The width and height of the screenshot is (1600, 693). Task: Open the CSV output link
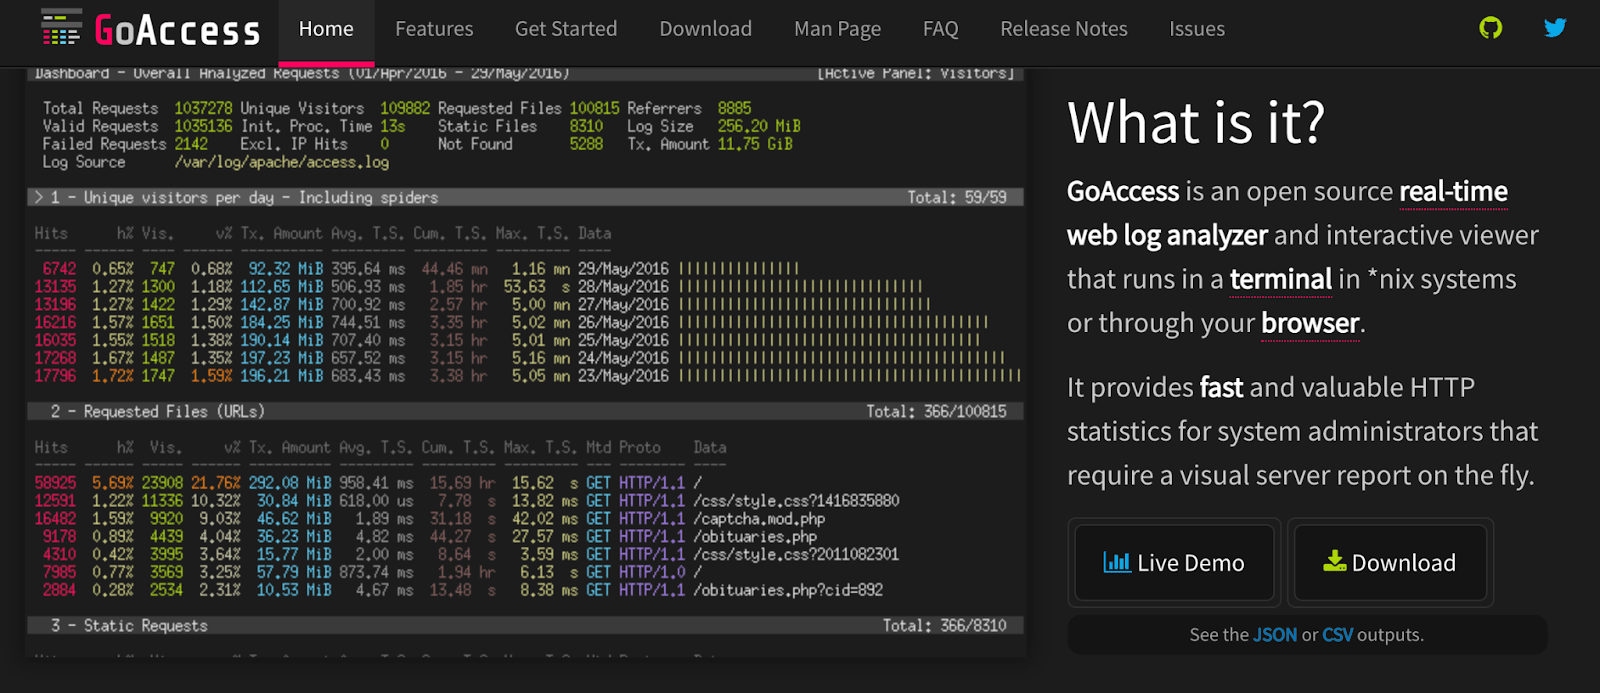[1338, 635]
